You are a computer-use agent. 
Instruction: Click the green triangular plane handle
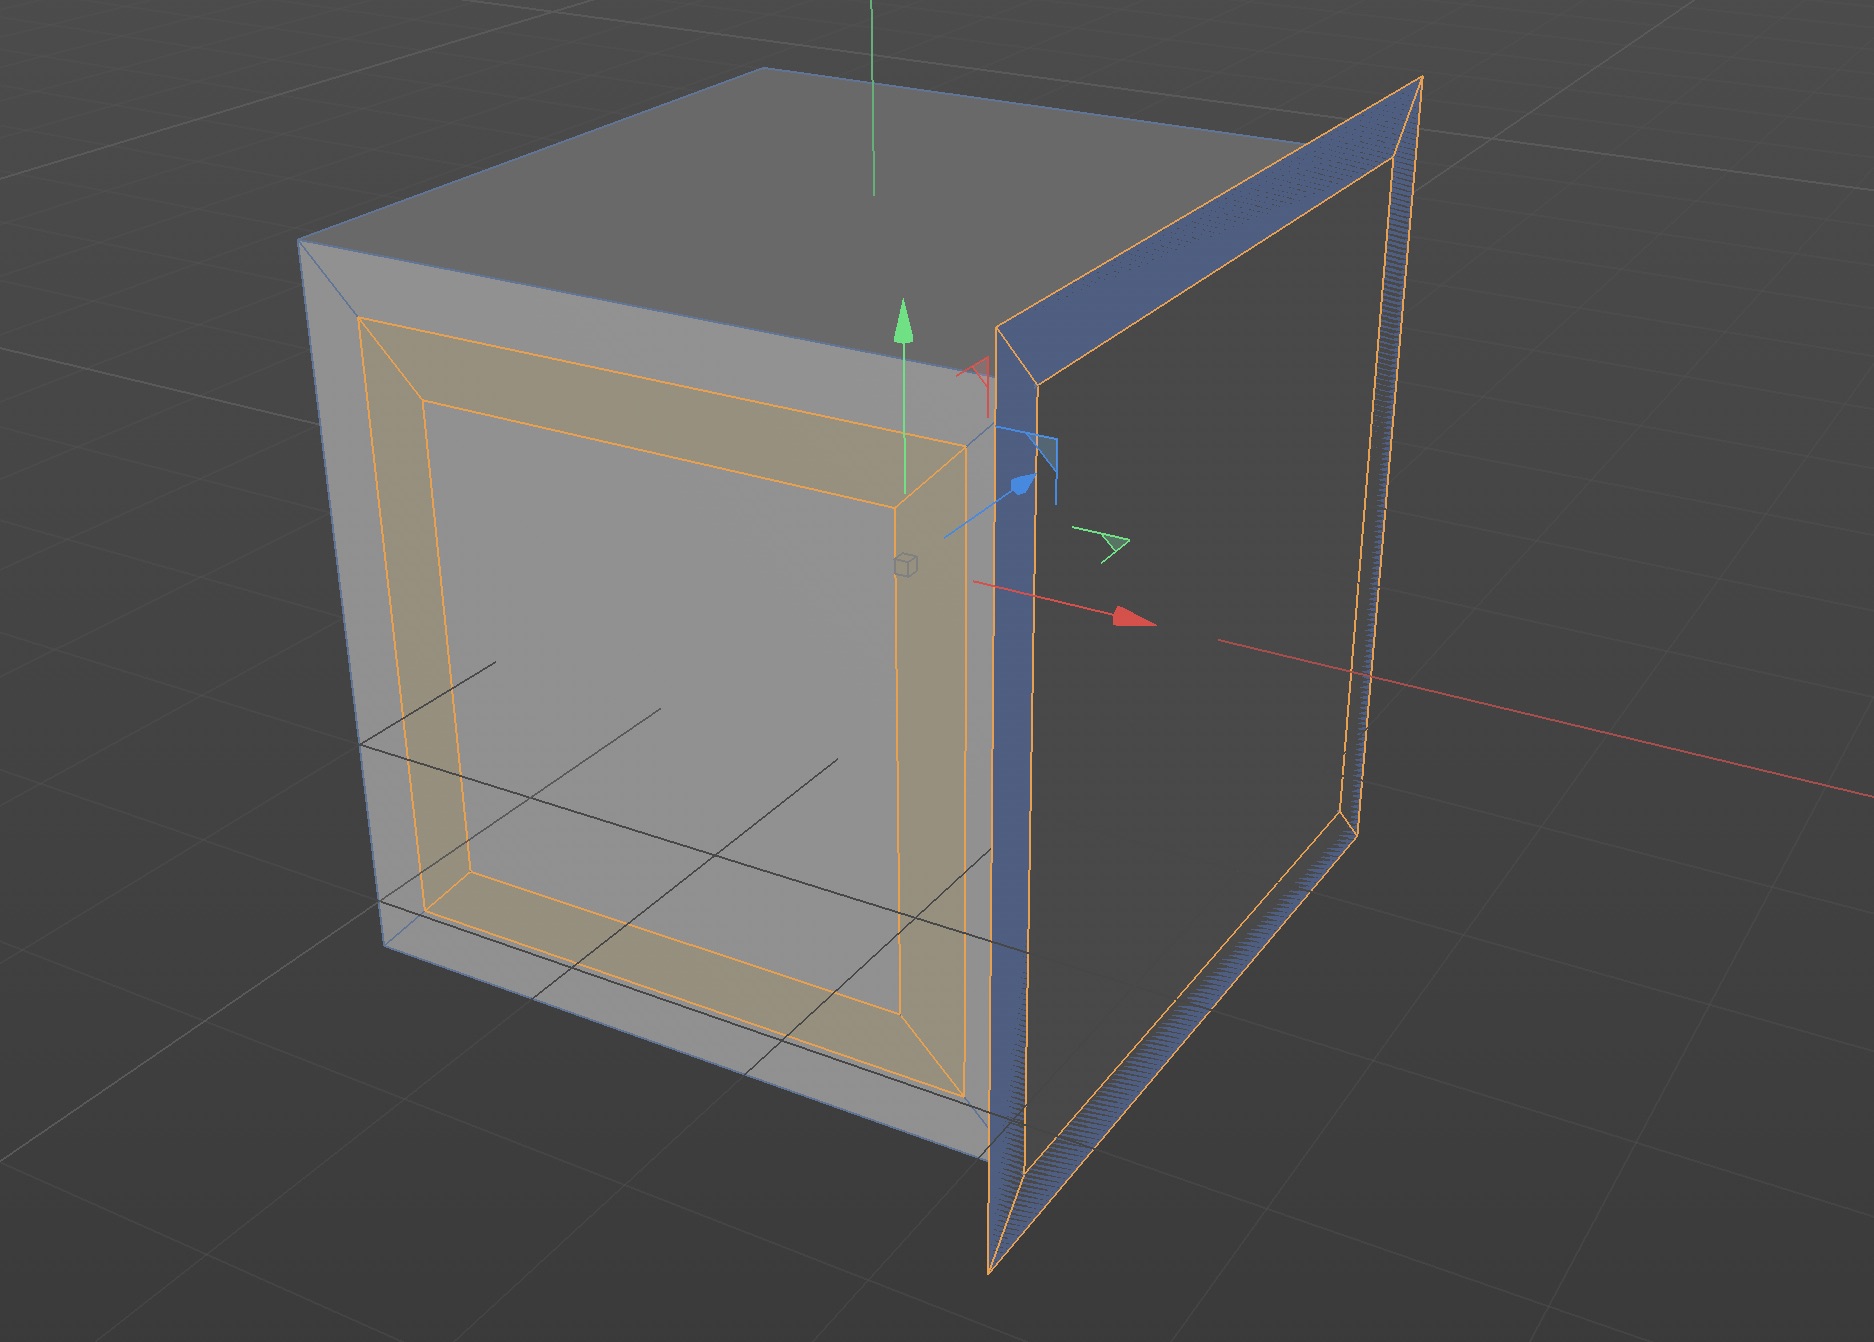coord(1113,545)
